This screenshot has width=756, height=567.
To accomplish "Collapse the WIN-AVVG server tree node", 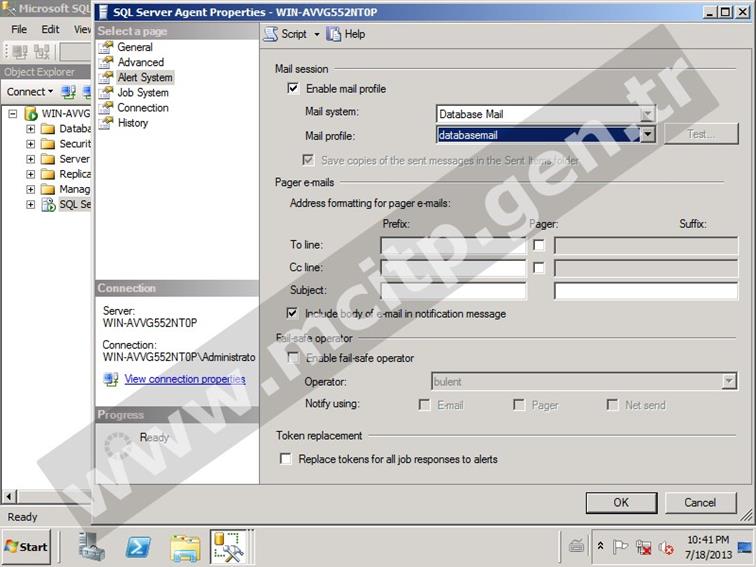I will pyautogui.click(x=13, y=114).
